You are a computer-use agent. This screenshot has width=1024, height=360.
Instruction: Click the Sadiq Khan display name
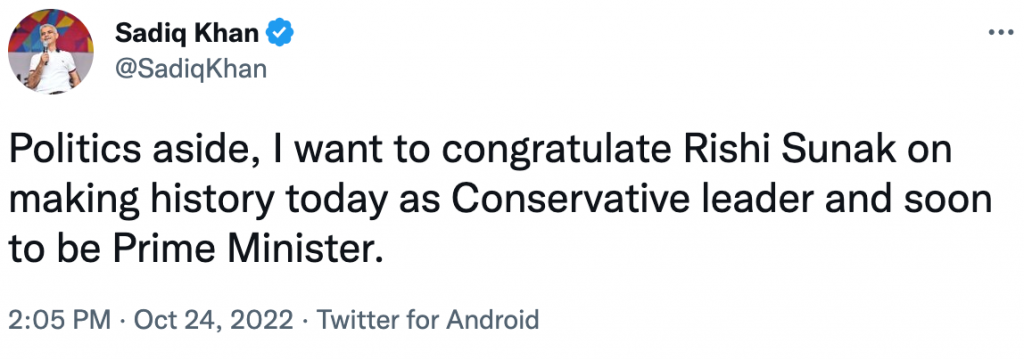point(187,33)
